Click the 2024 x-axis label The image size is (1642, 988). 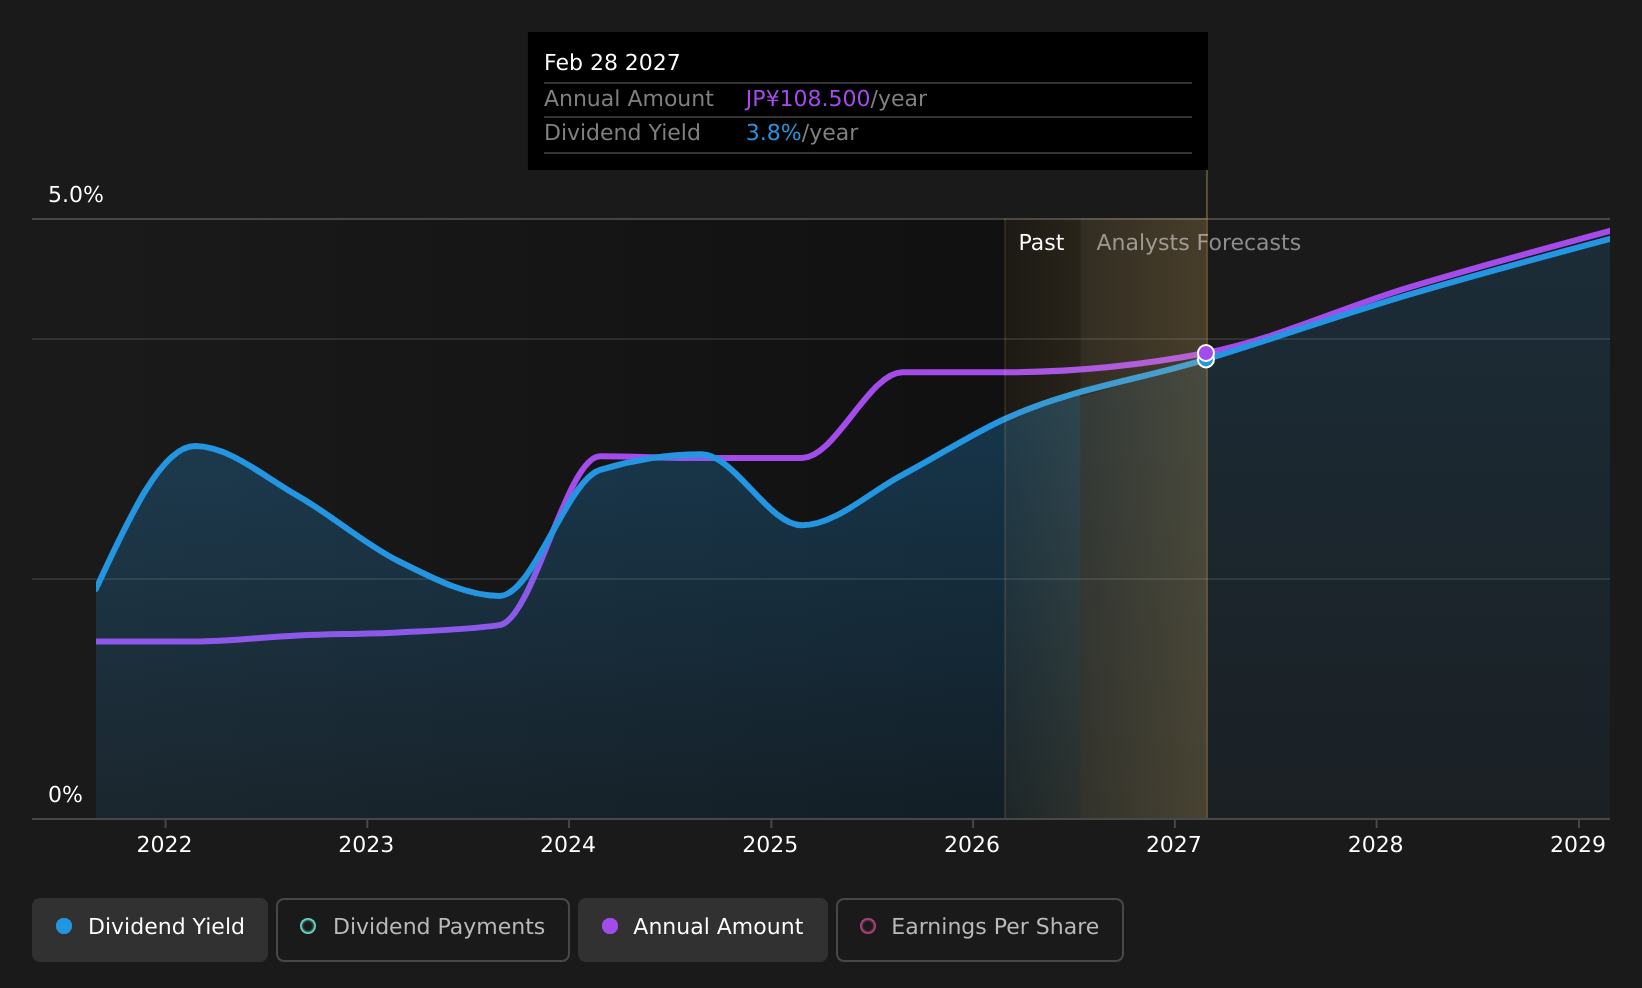point(568,845)
